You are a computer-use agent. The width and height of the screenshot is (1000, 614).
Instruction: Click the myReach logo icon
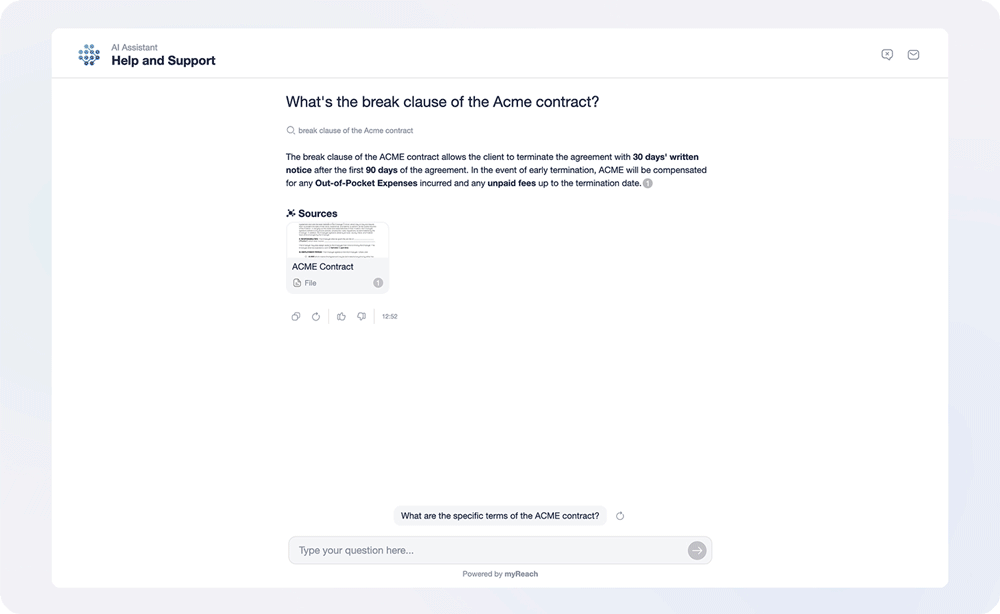(89, 55)
